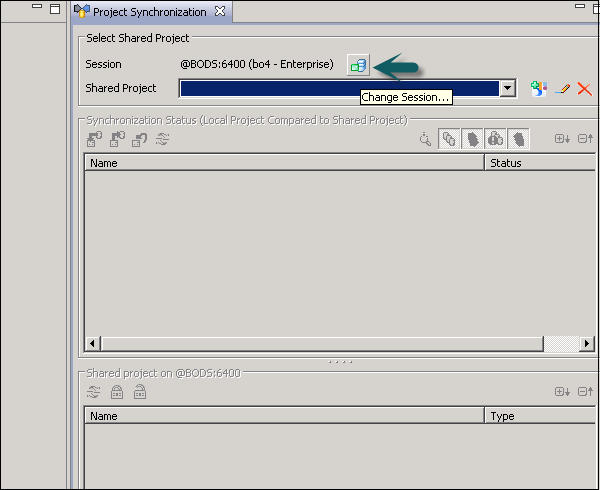The image size is (600, 490).
Task: Click the first lock icon in Shared project toolbar
Action: point(117,393)
